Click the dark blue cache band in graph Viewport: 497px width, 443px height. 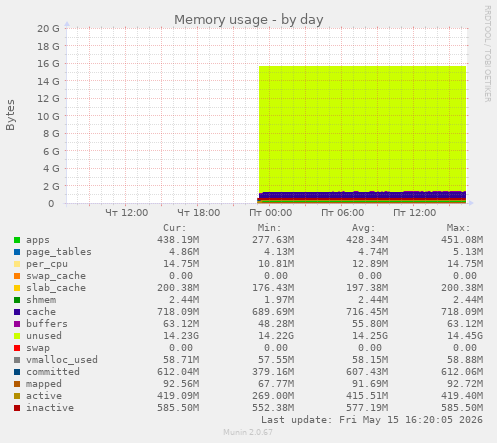pyautogui.click(x=362, y=195)
